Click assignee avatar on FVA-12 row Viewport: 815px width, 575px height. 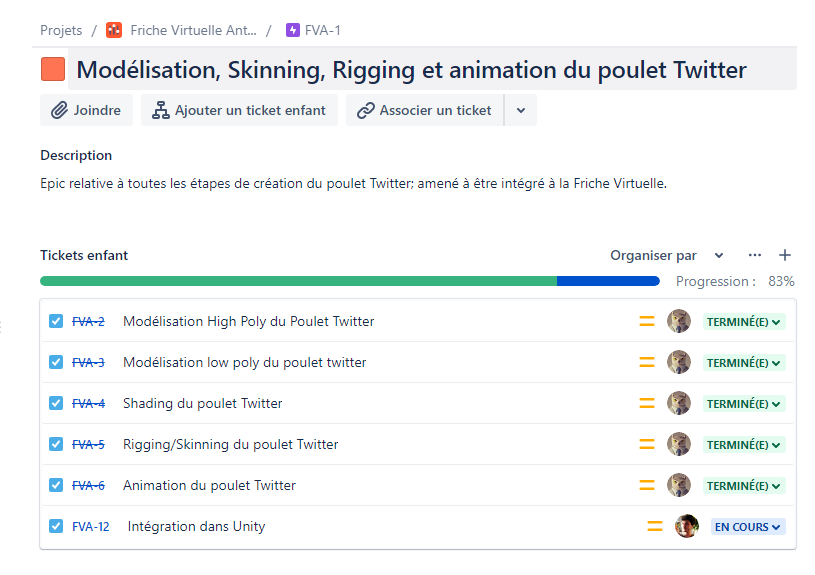coord(686,526)
